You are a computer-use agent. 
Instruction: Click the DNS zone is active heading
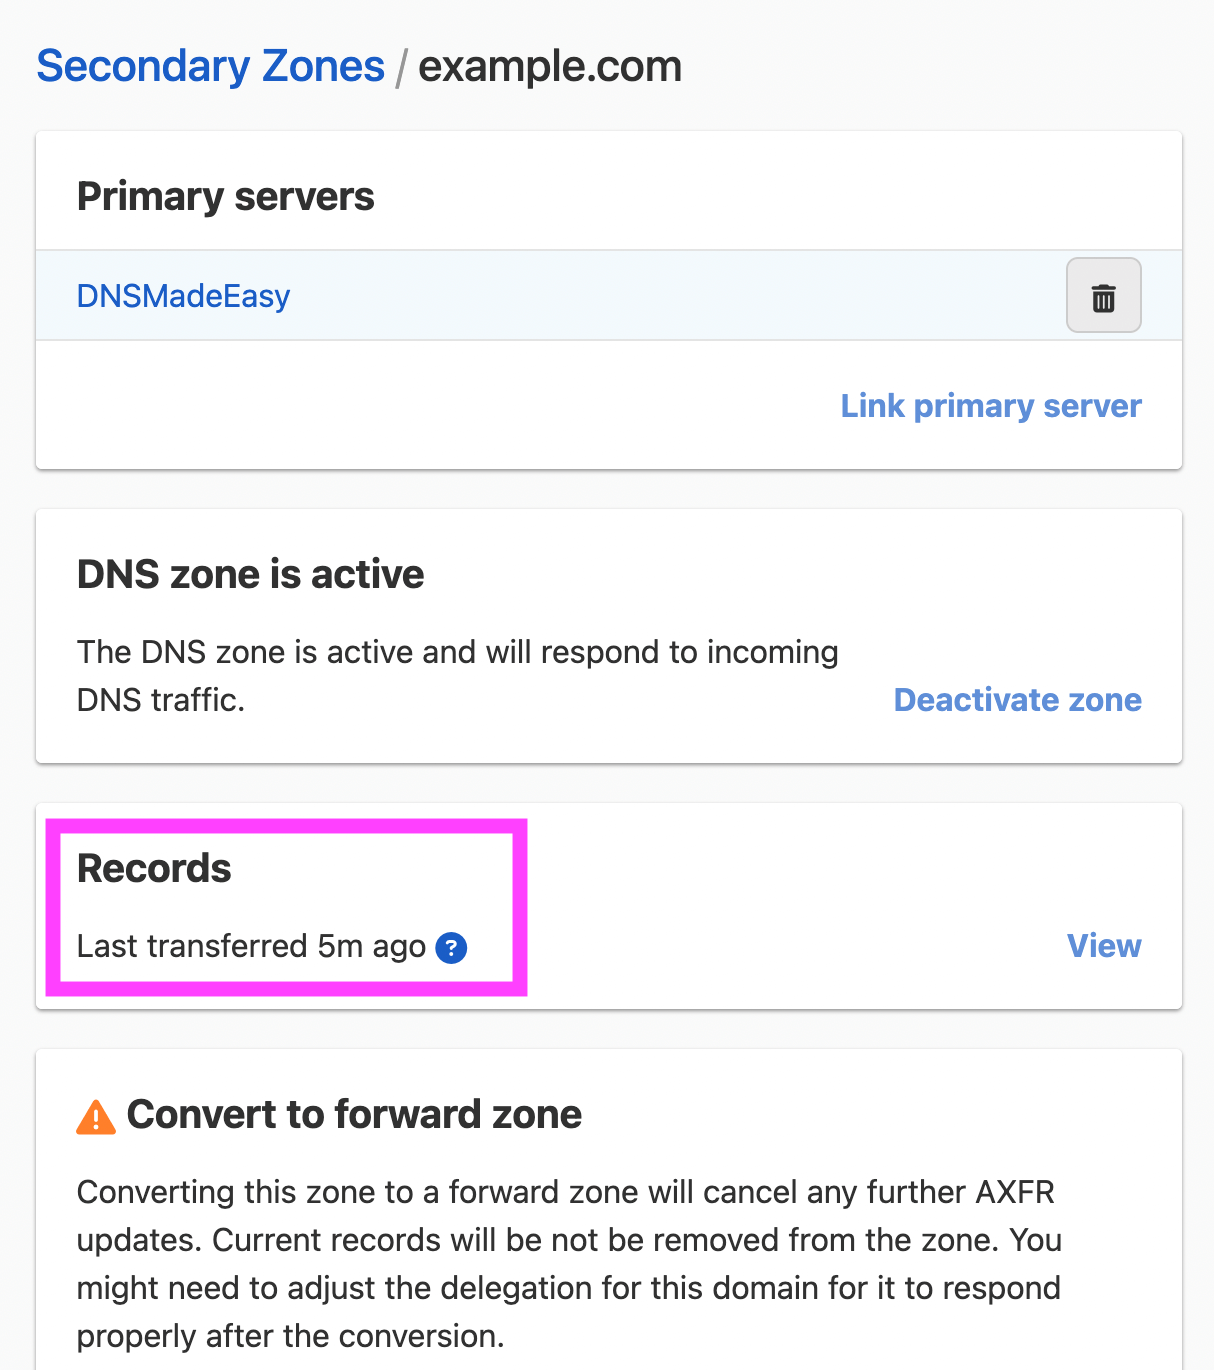click(x=250, y=574)
